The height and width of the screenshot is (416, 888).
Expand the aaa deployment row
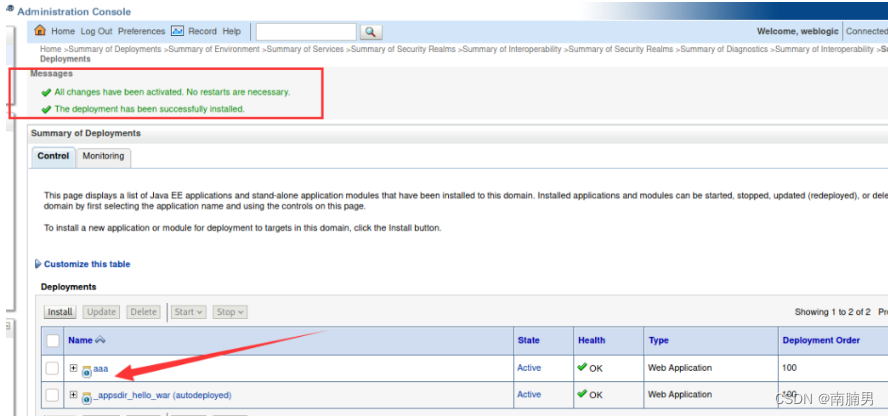click(x=73, y=368)
